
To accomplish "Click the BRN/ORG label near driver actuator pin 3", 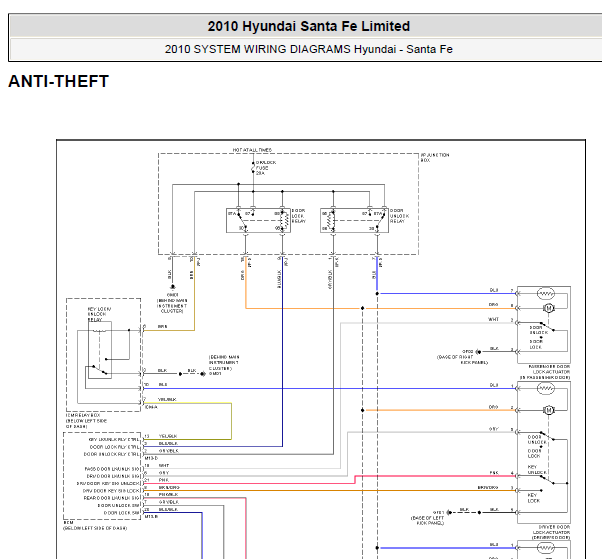I will 488,487.
